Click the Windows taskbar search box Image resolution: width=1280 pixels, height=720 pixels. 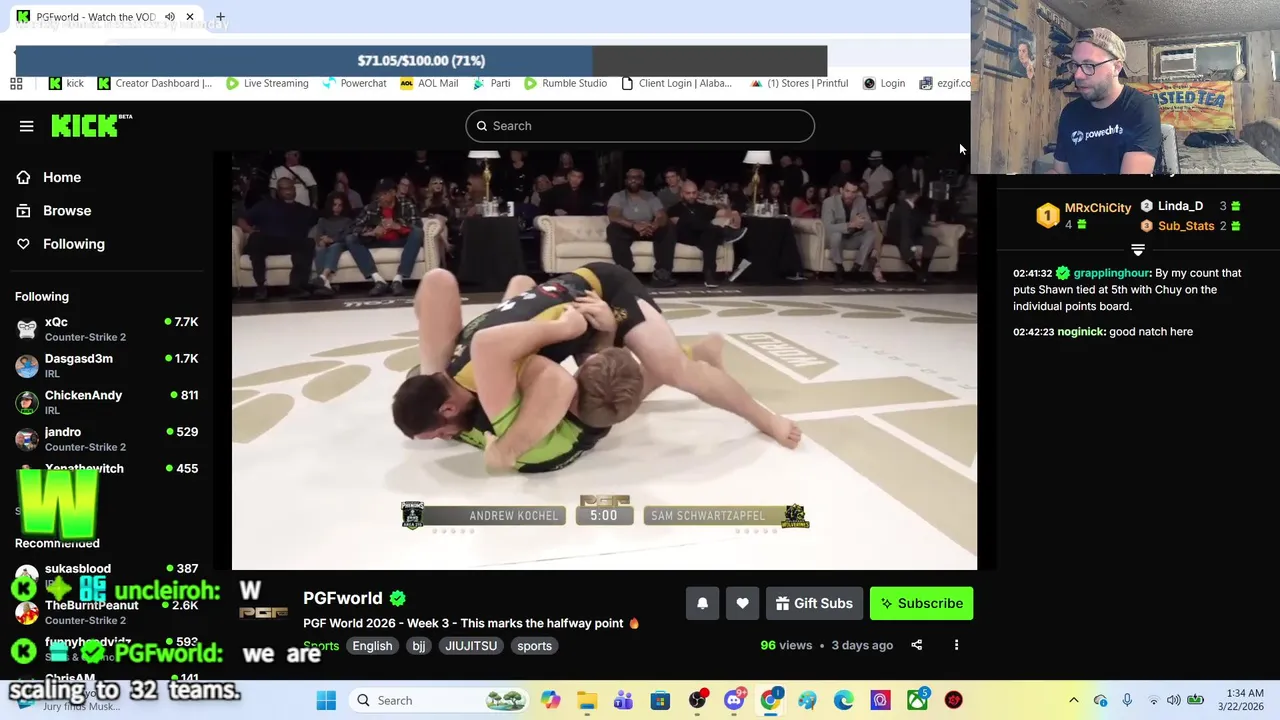click(440, 700)
